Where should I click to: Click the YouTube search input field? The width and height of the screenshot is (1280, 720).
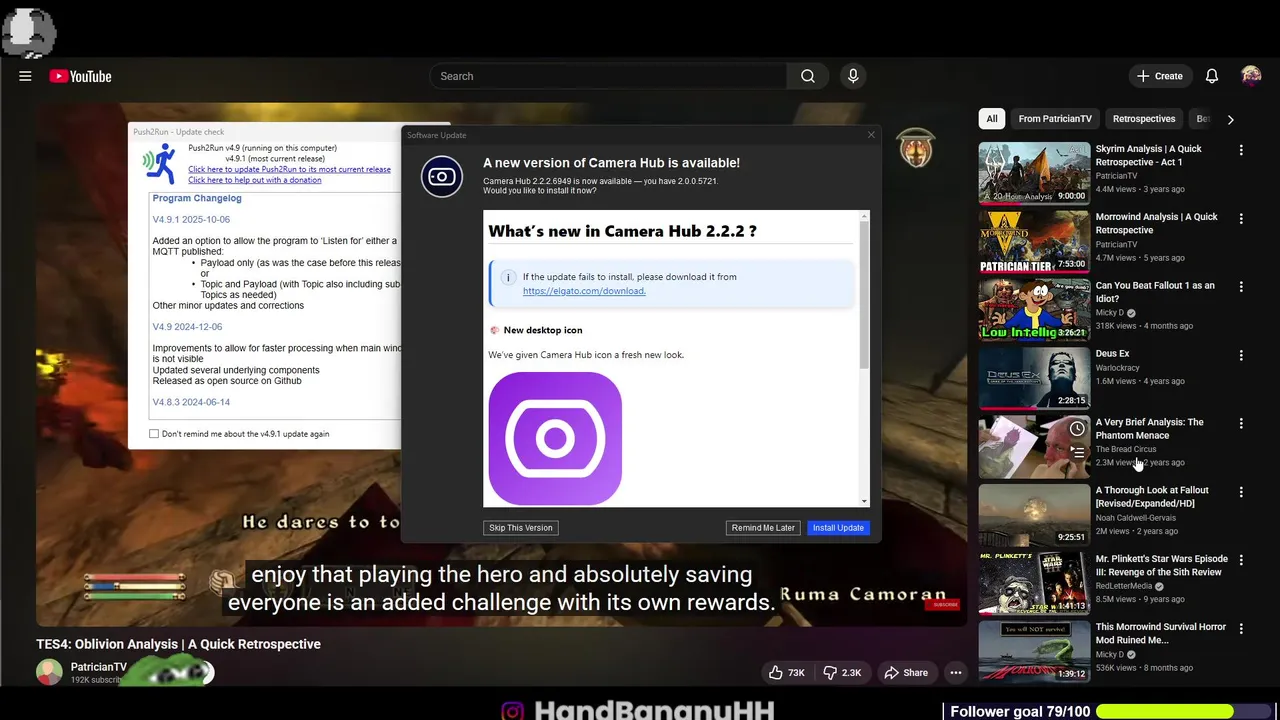[x=608, y=76]
